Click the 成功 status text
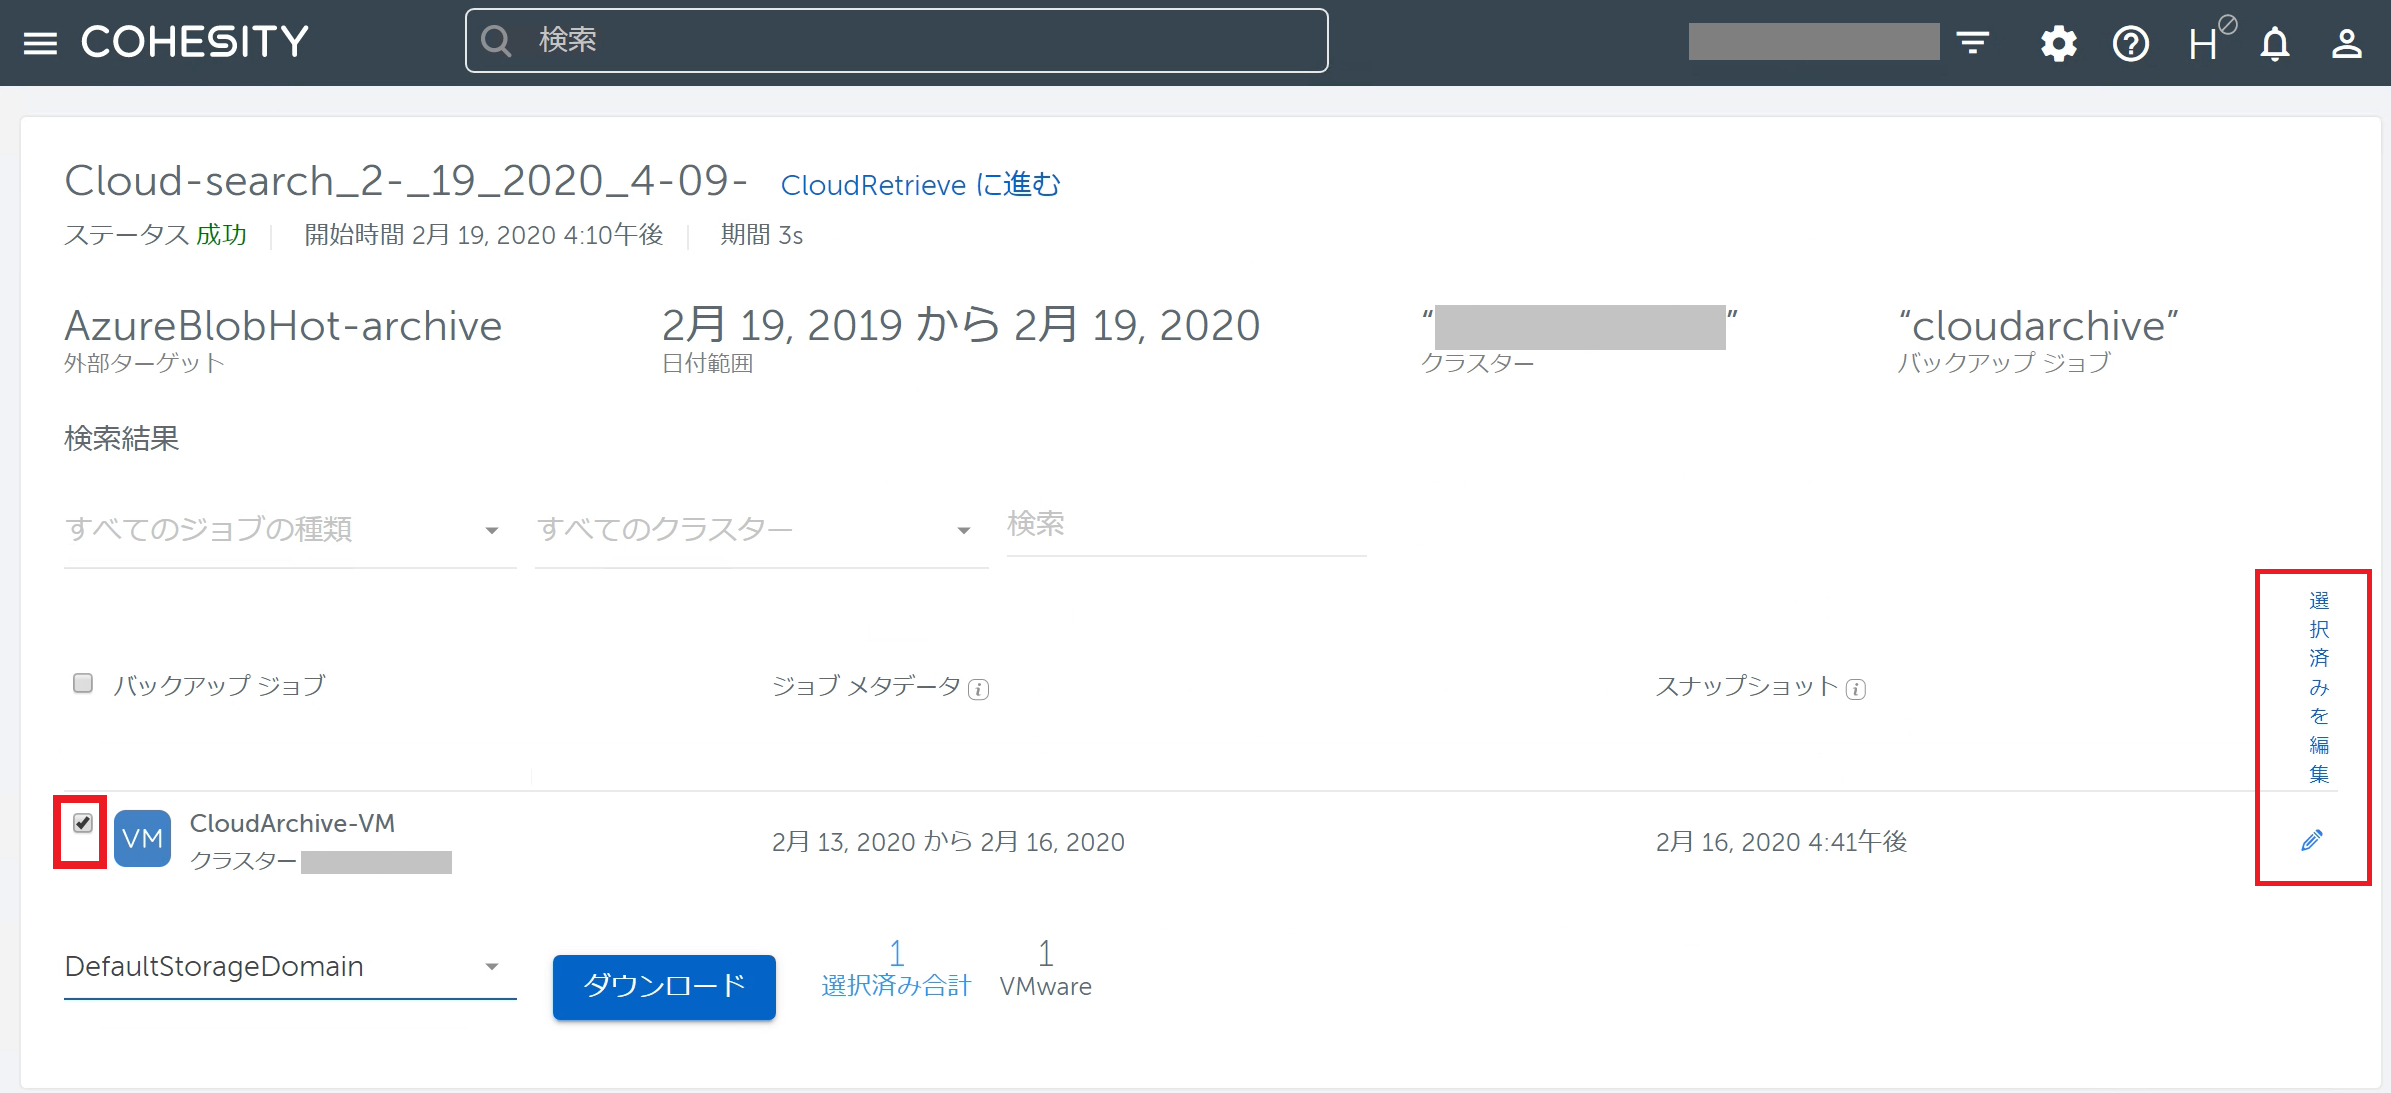The image size is (2391, 1093). pyautogui.click(x=221, y=235)
